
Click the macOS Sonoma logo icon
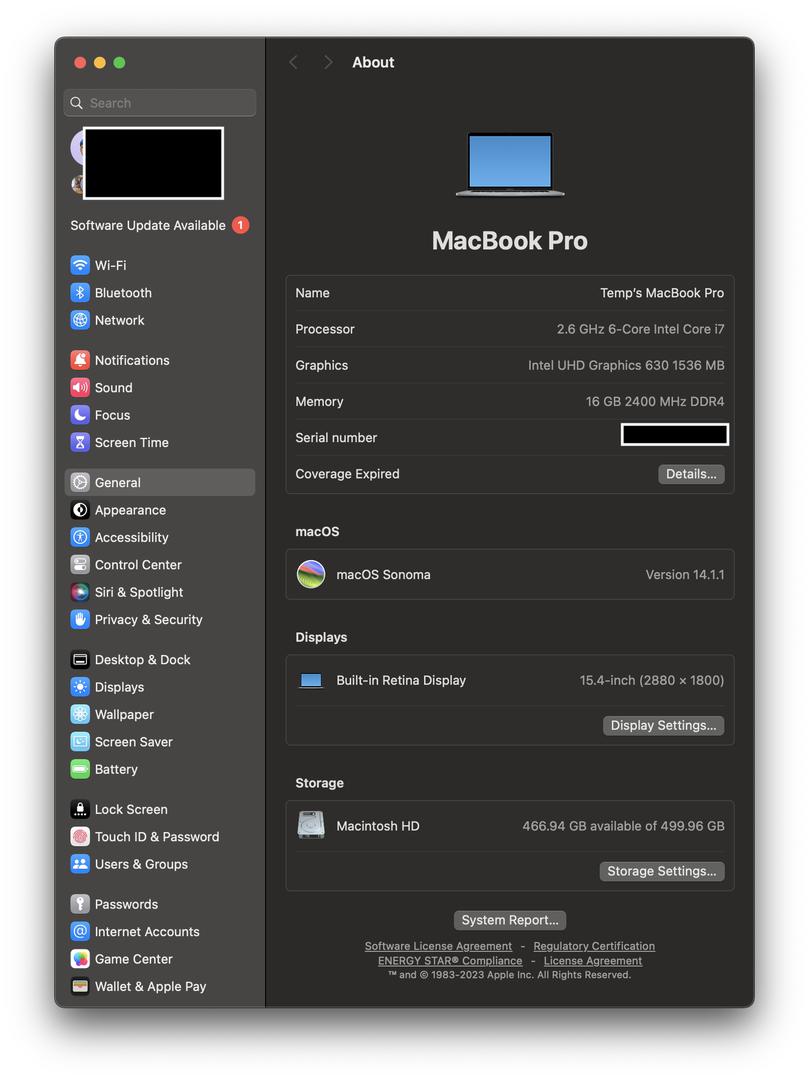311,574
